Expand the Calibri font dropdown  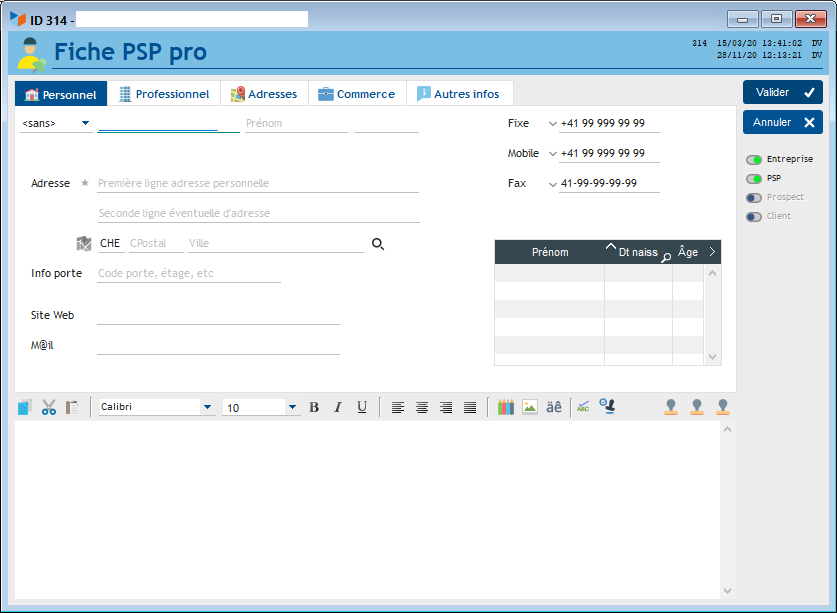[x=207, y=407]
